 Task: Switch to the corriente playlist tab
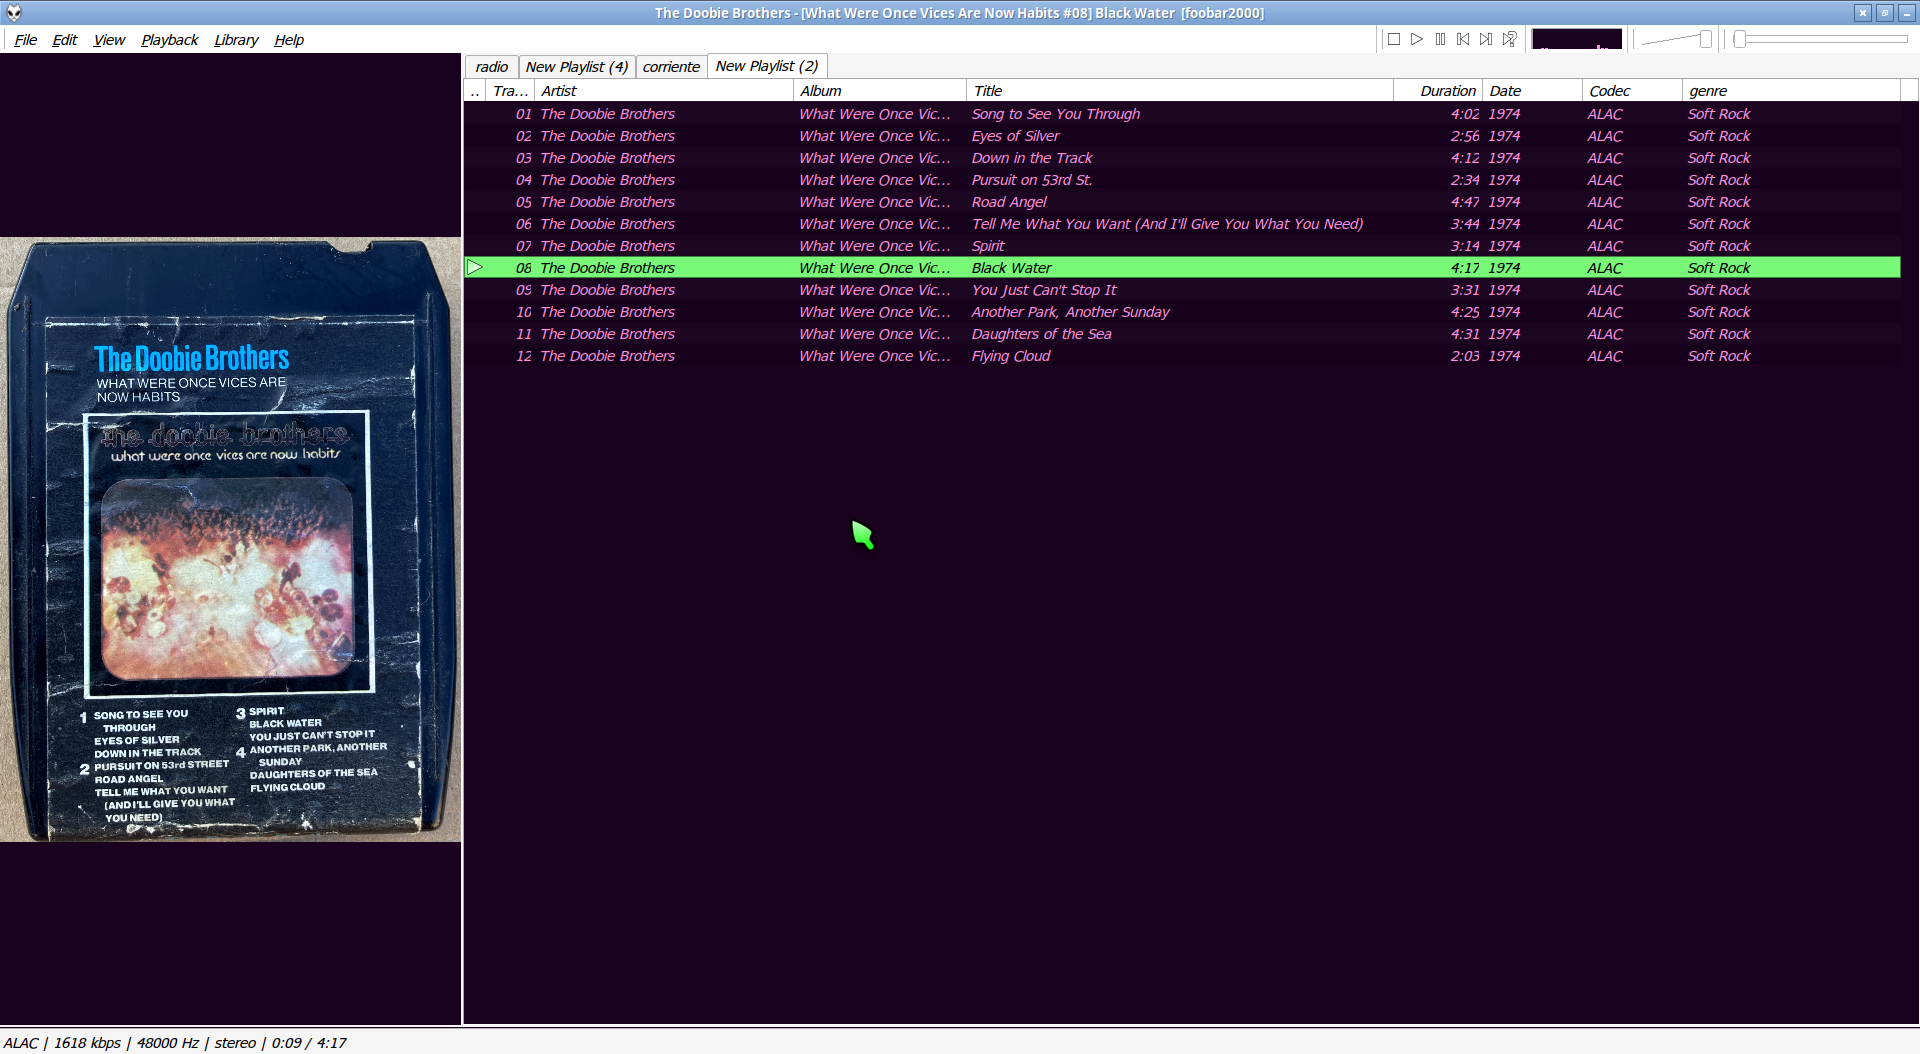671,67
